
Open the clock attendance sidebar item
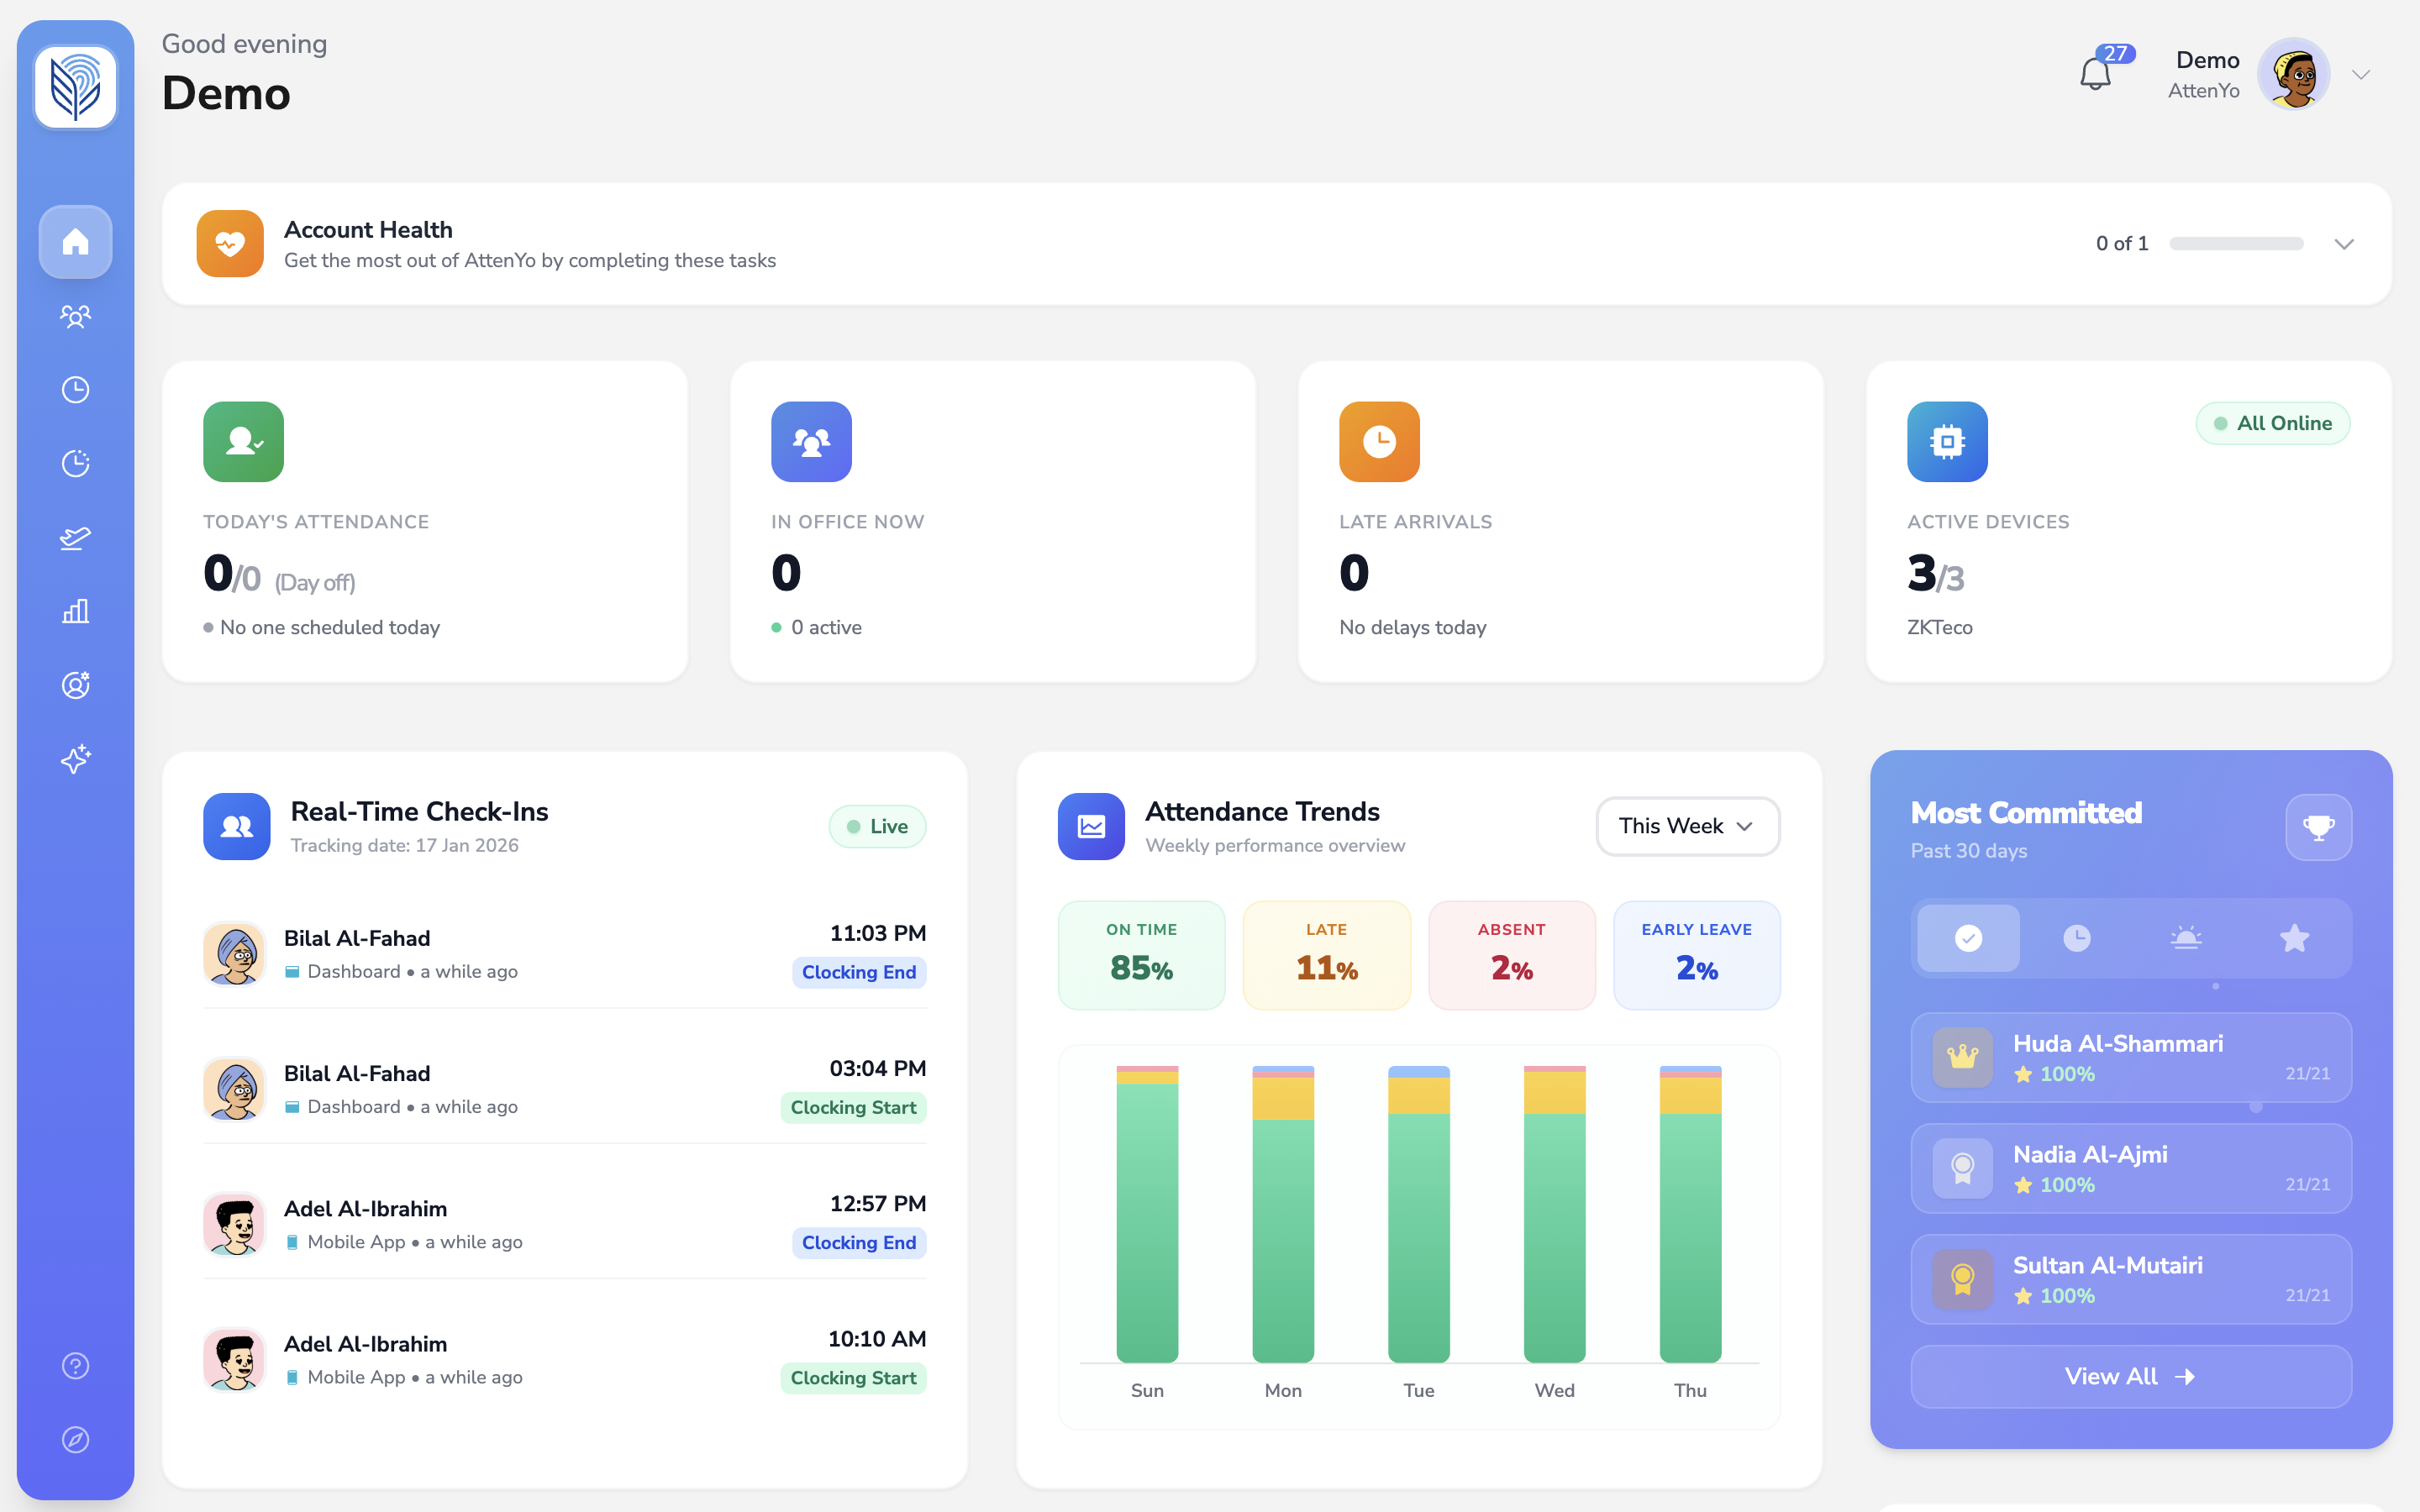click(x=75, y=390)
